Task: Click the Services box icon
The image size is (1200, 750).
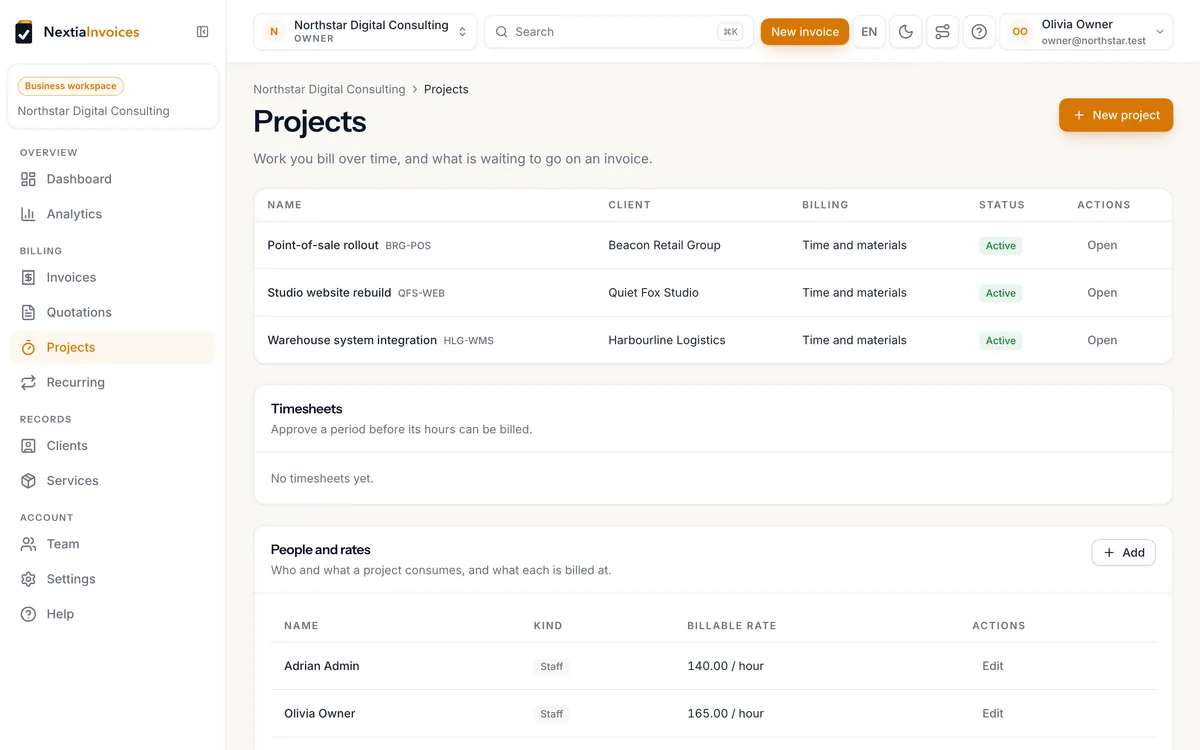Action: pos(28,481)
